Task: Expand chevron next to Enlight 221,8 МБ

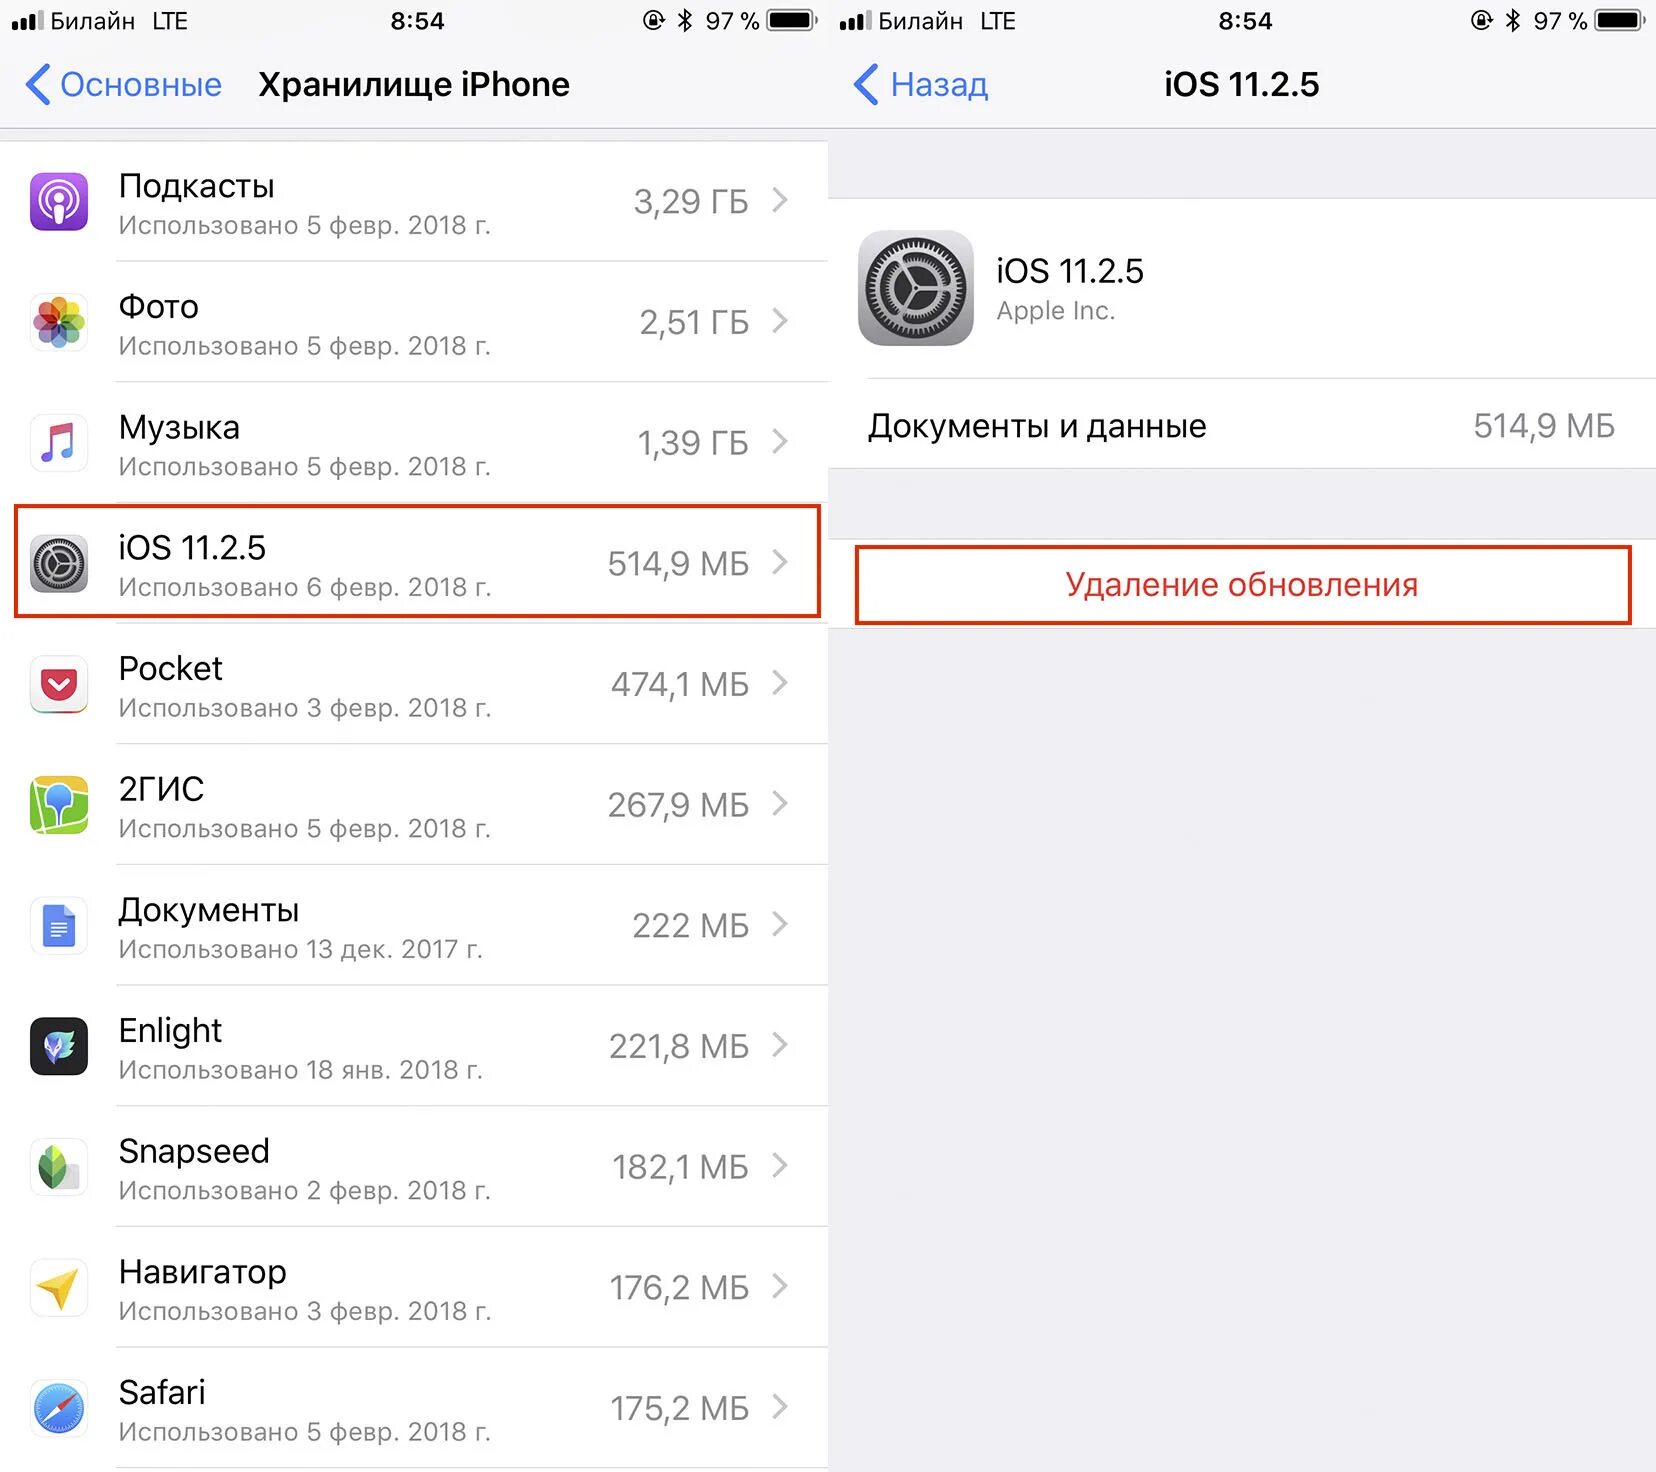Action: pyautogui.click(x=780, y=1045)
